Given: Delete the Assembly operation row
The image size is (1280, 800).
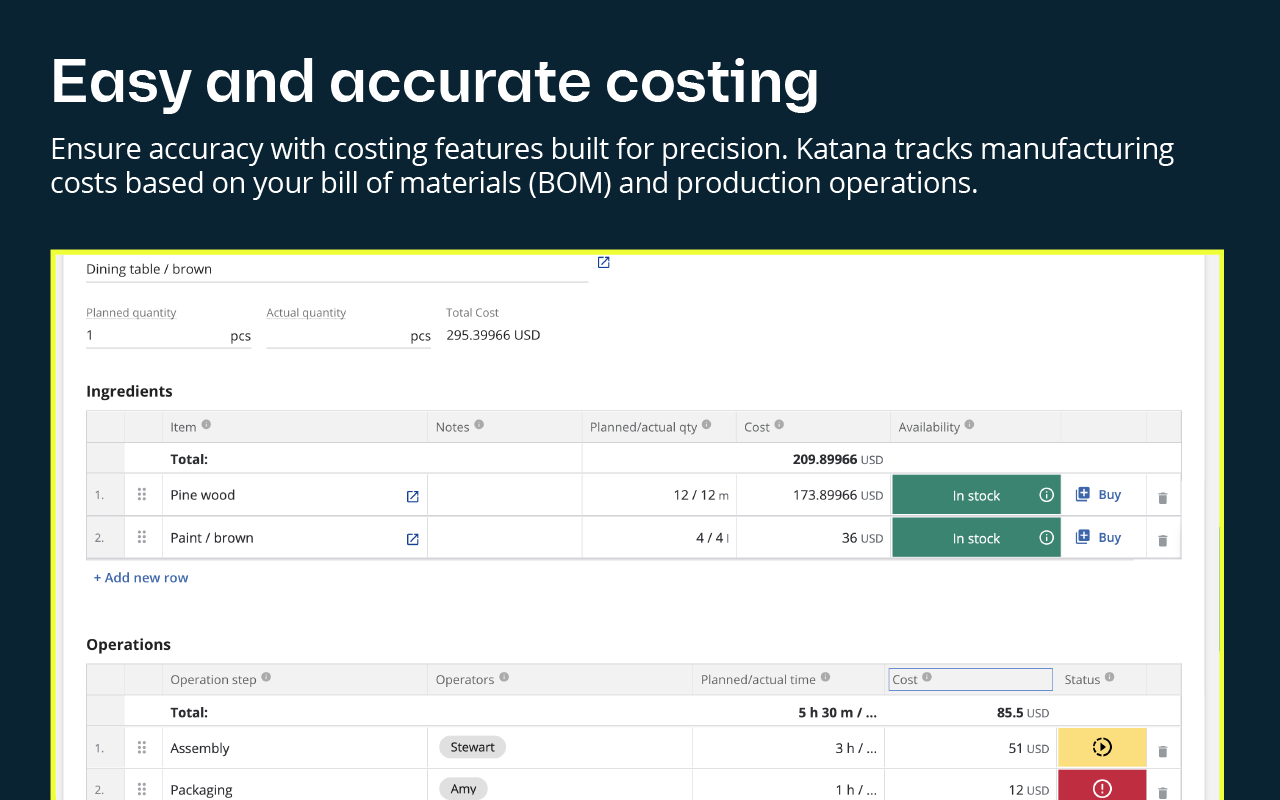Looking at the screenshot, I should coord(1162,751).
